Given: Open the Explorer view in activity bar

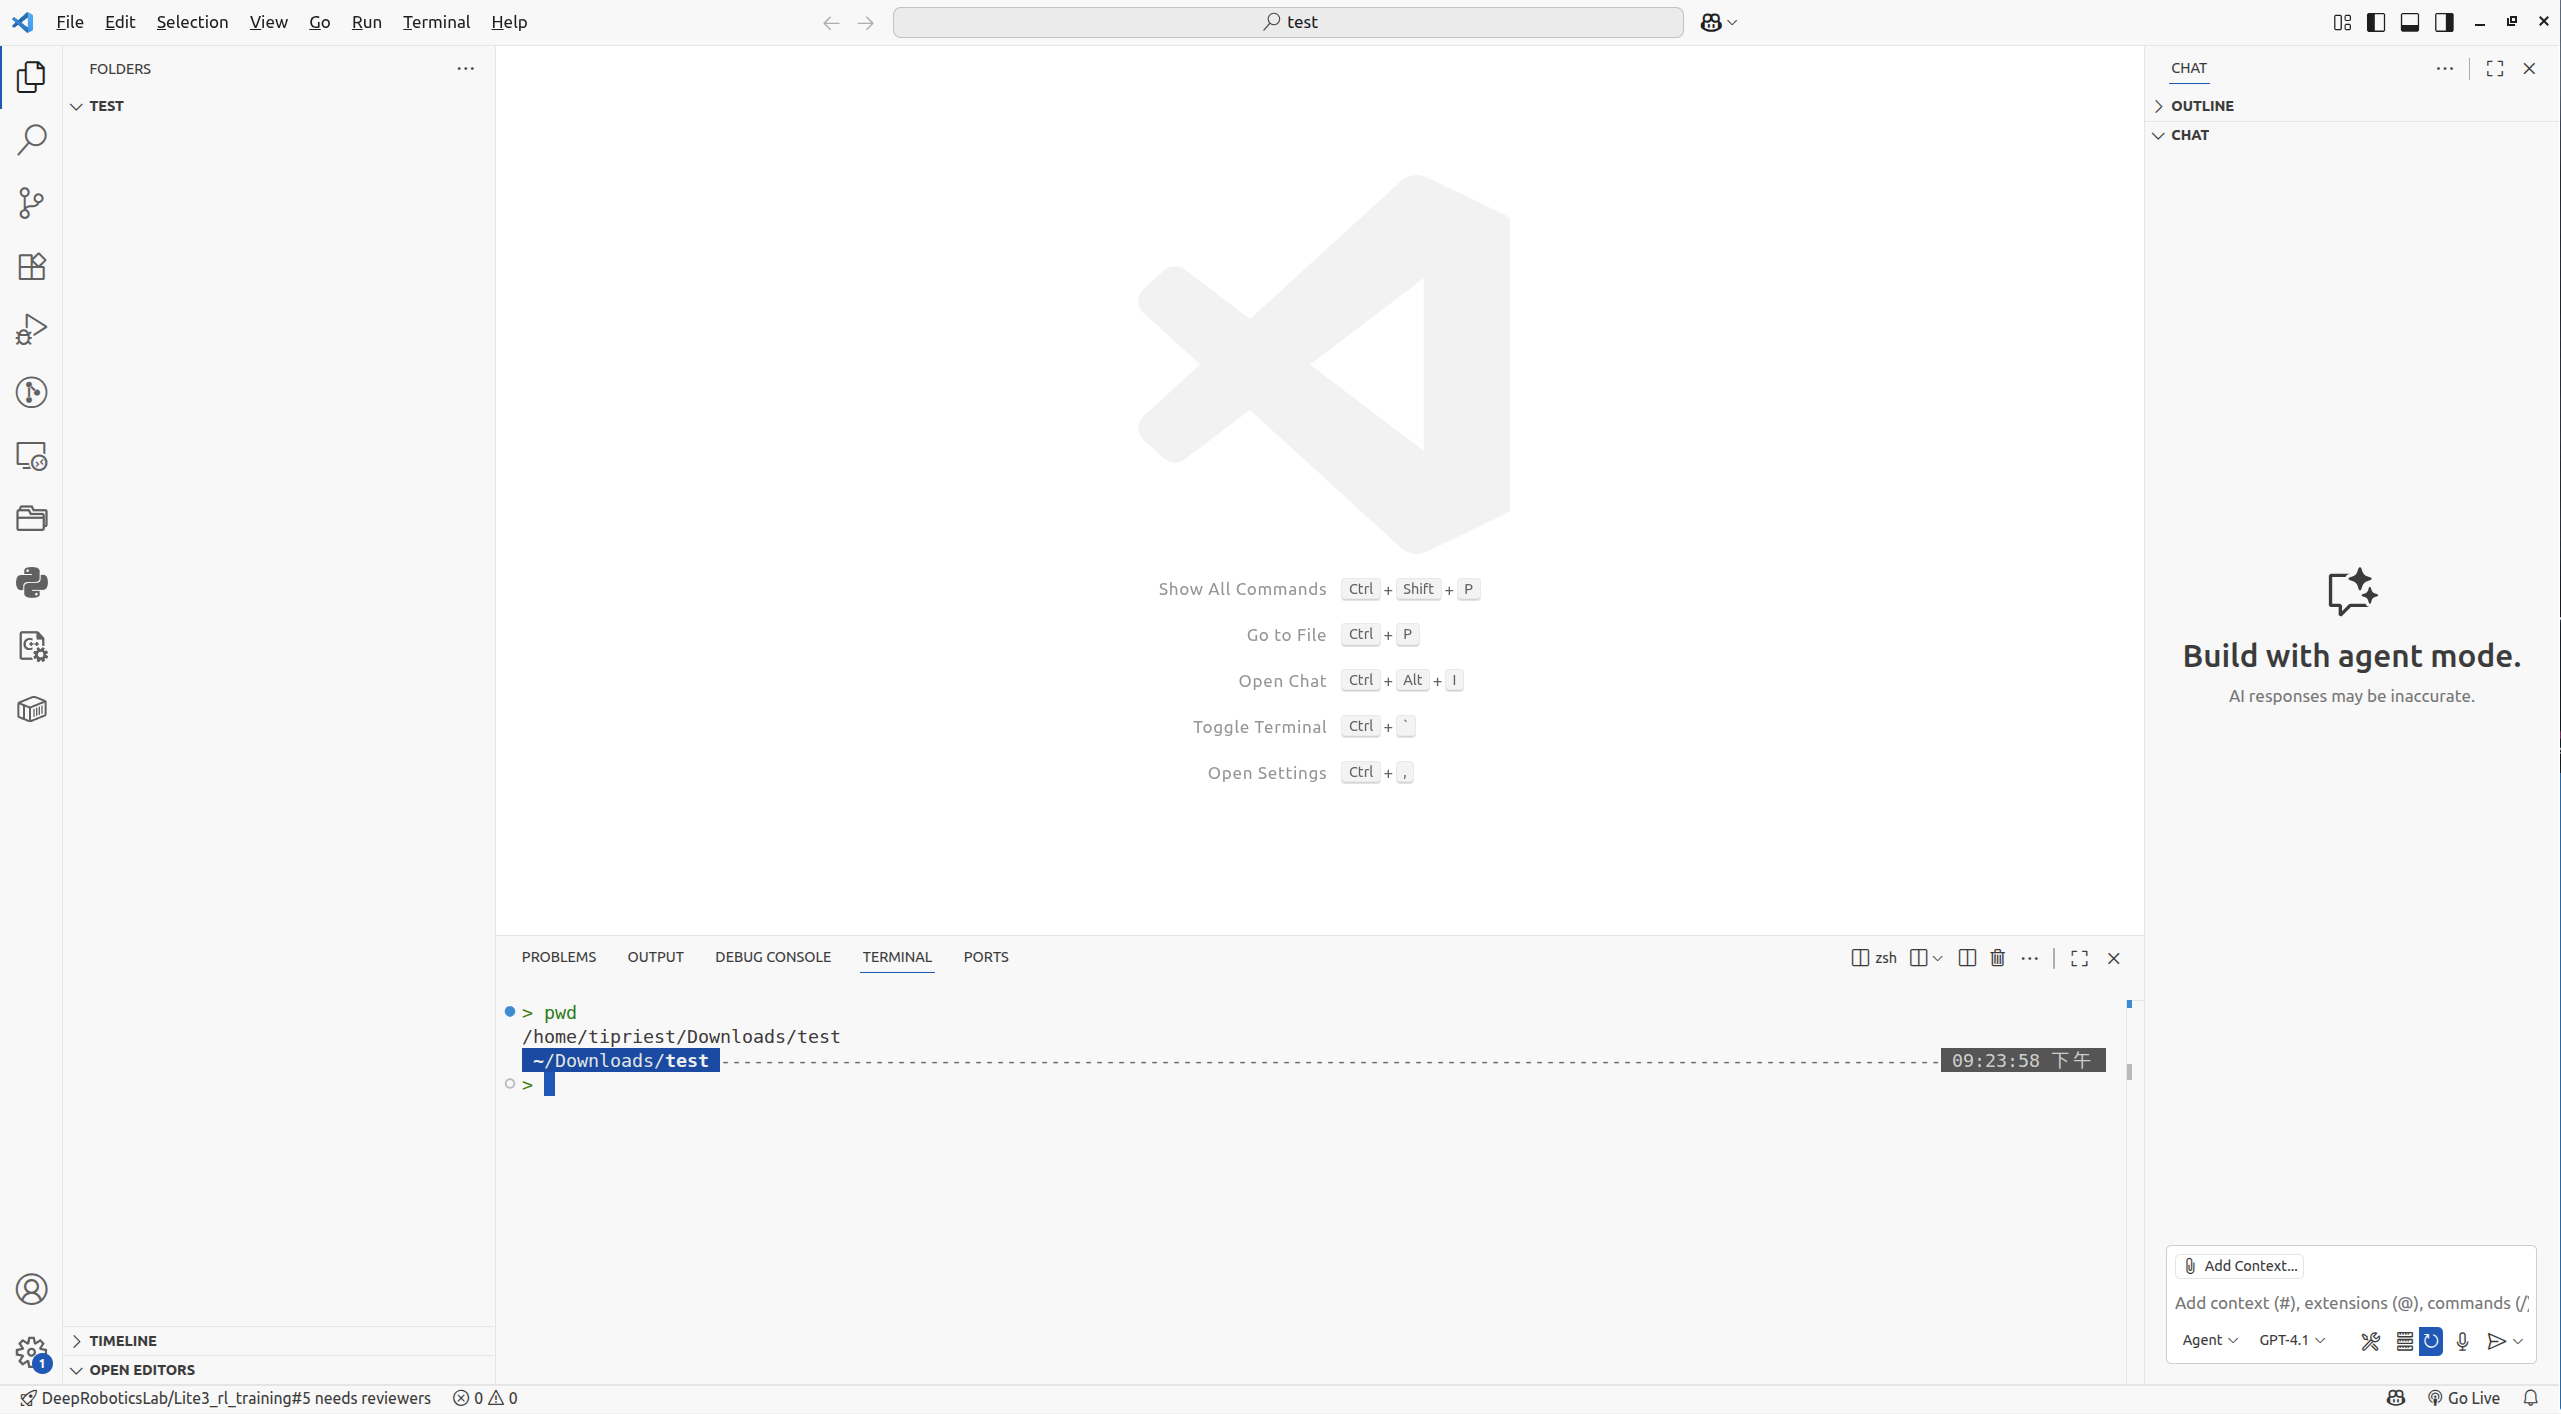Looking at the screenshot, I should point(31,77).
